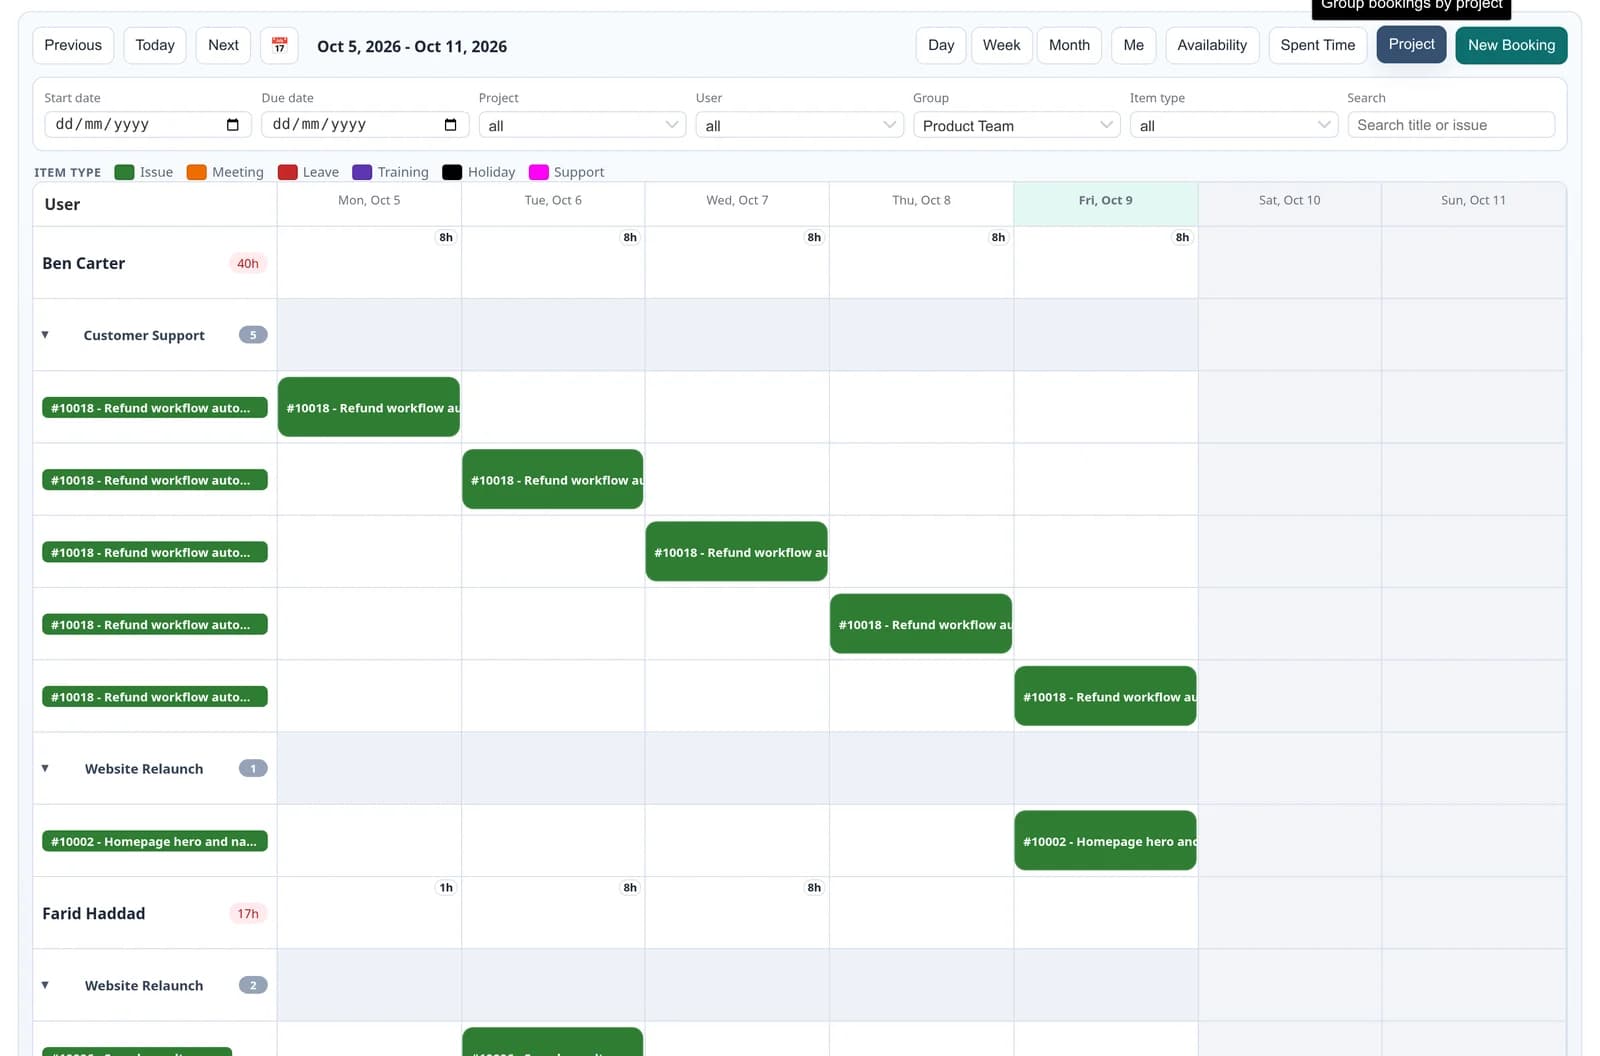Open the Item type filter dropdown
The height and width of the screenshot is (1056, 1600).
coord(1233,125)
